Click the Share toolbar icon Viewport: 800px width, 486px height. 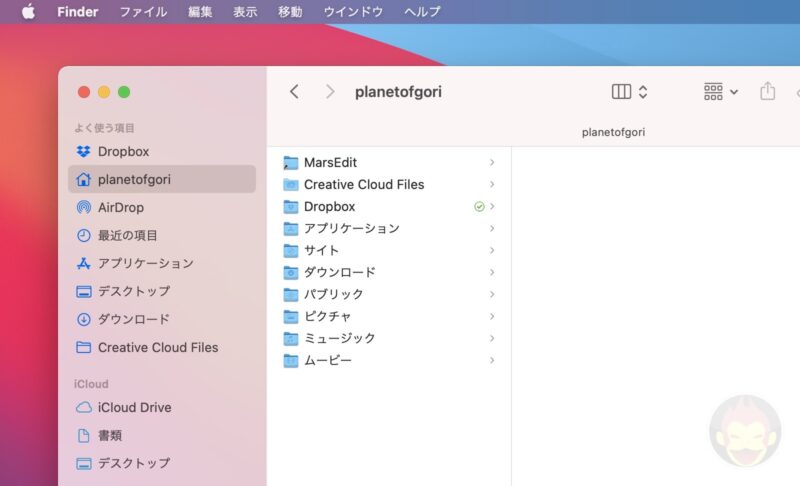pyautogui.click(x=767, y=92)
